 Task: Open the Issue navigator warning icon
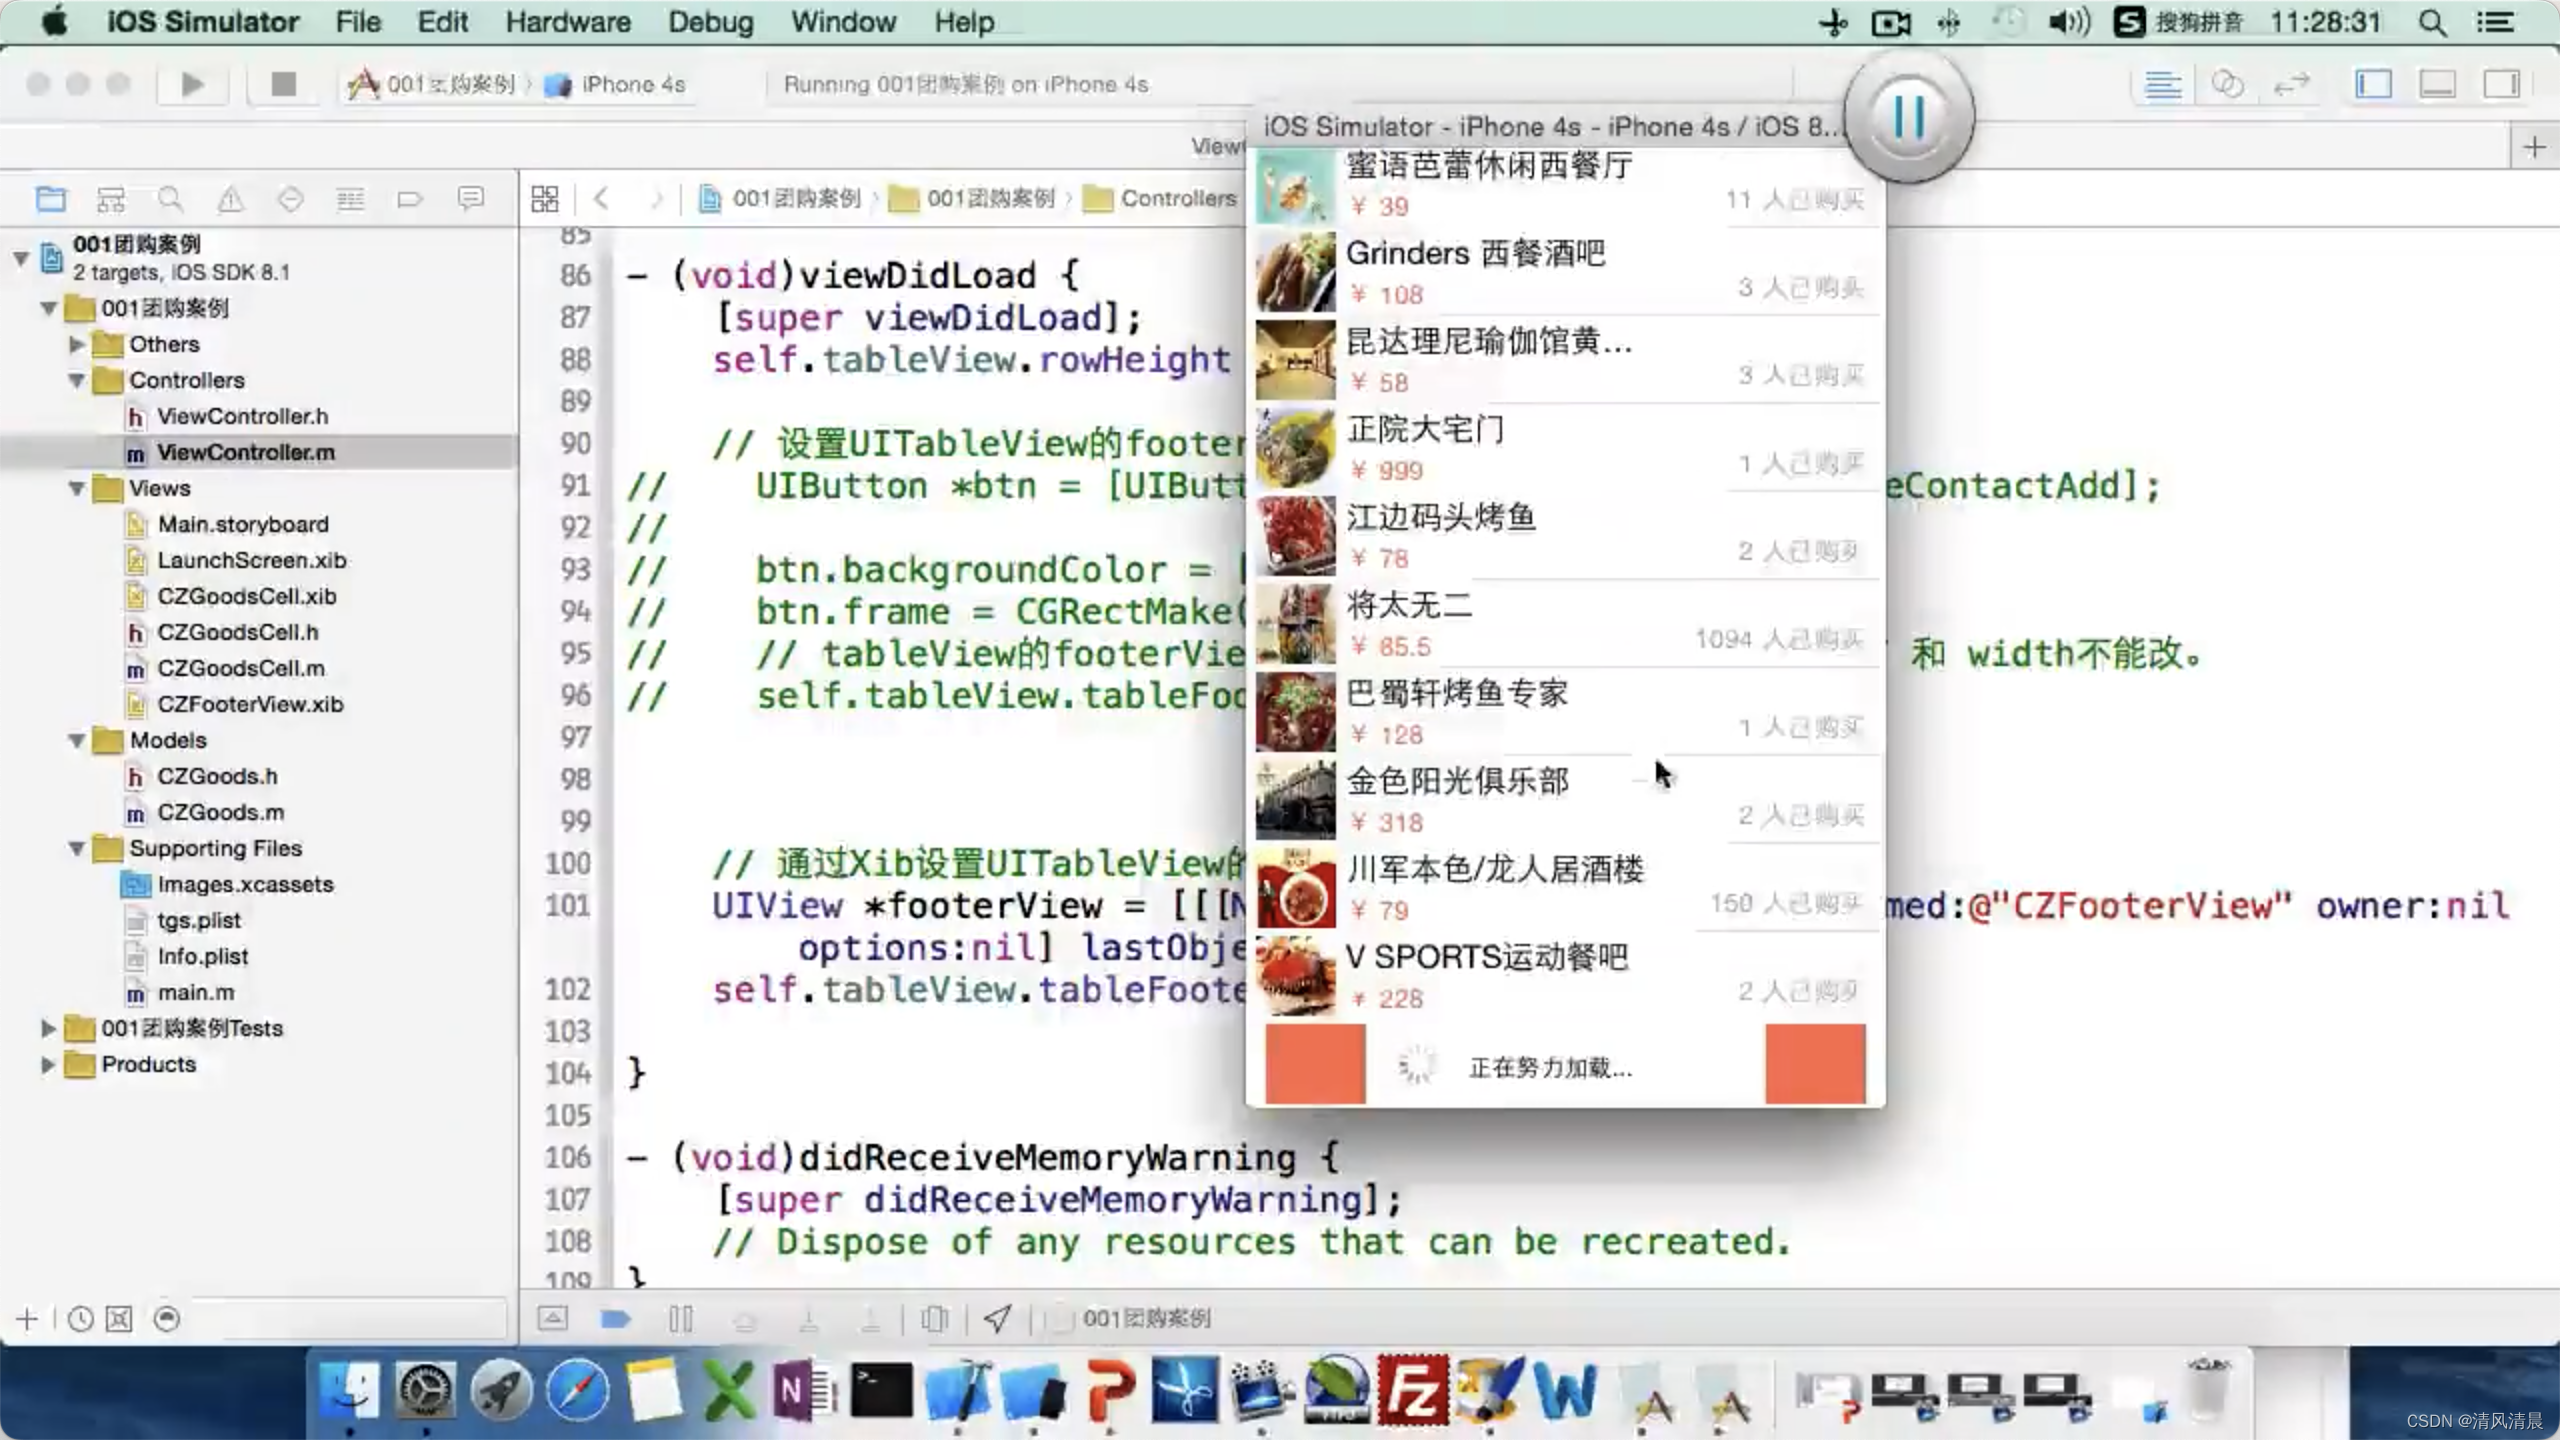[231, 199]
